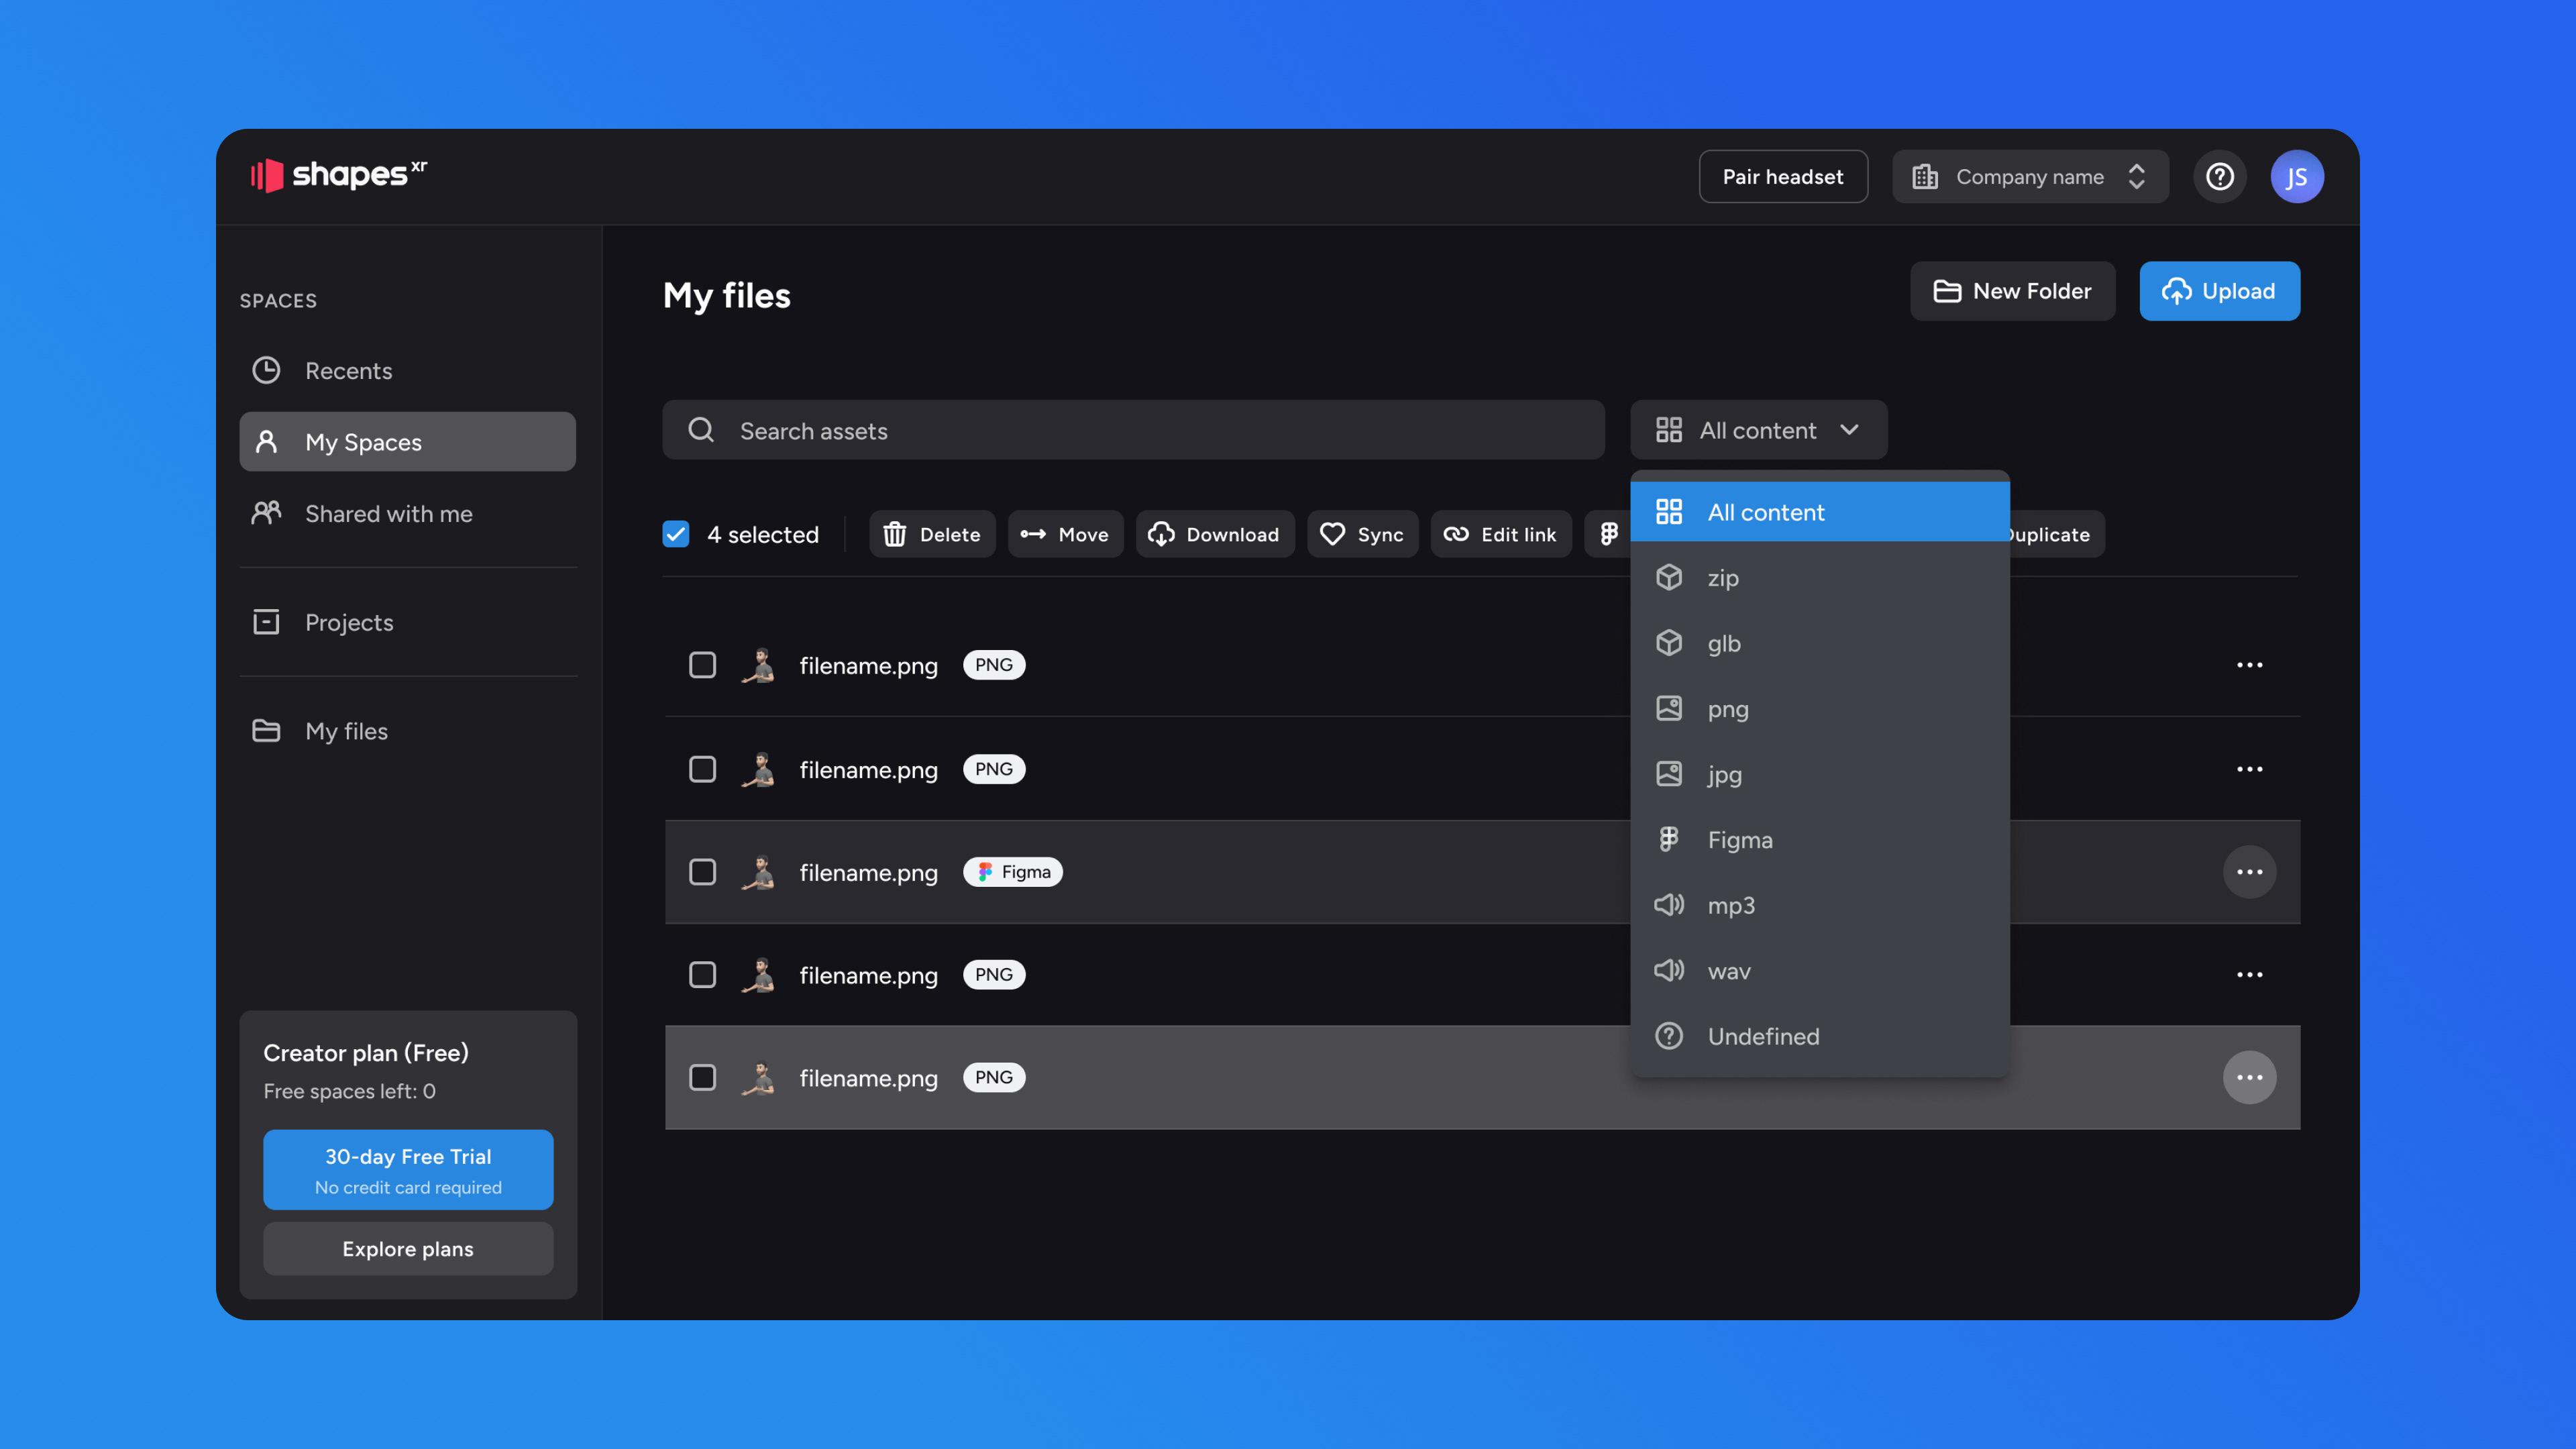The image size is (2576, 1449).
Task: Click the company building icon
Action: coord(1925,177)
